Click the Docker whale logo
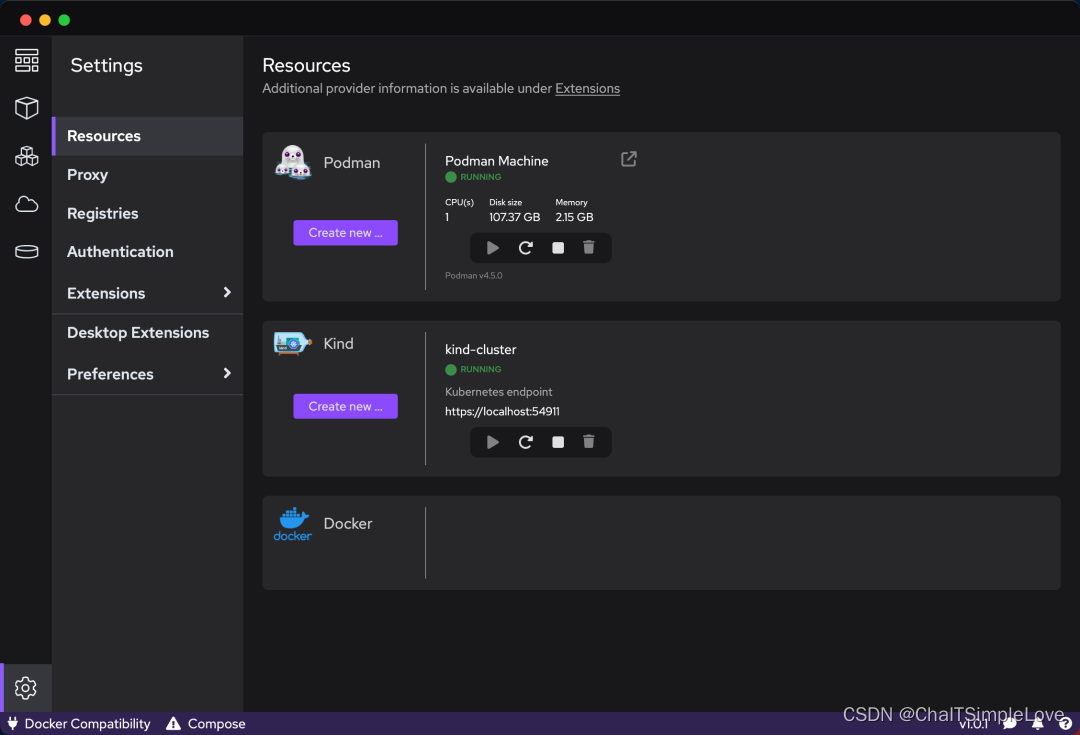 point(293,524)
